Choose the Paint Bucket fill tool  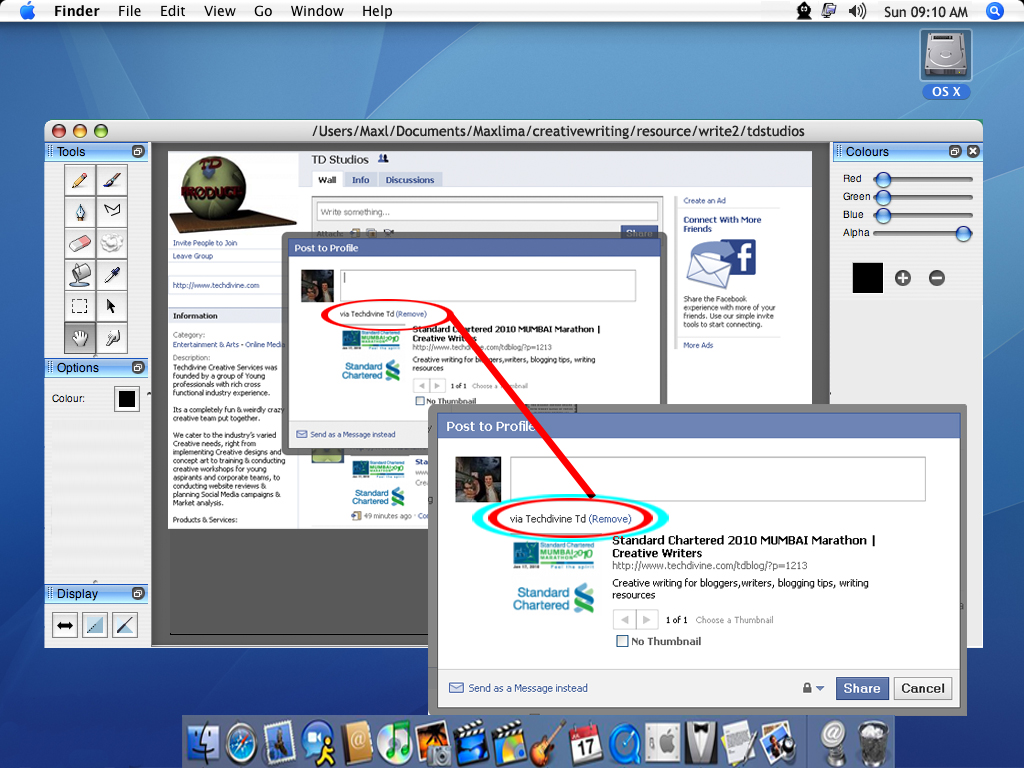click(x=80, y=274)
